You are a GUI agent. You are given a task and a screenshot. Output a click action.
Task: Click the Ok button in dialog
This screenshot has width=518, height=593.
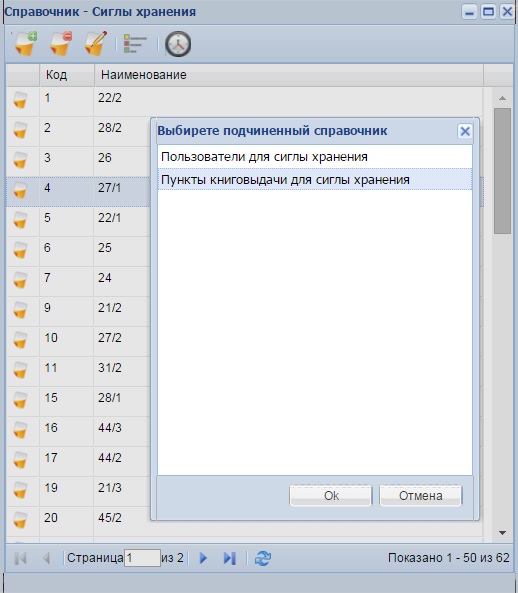331,495
